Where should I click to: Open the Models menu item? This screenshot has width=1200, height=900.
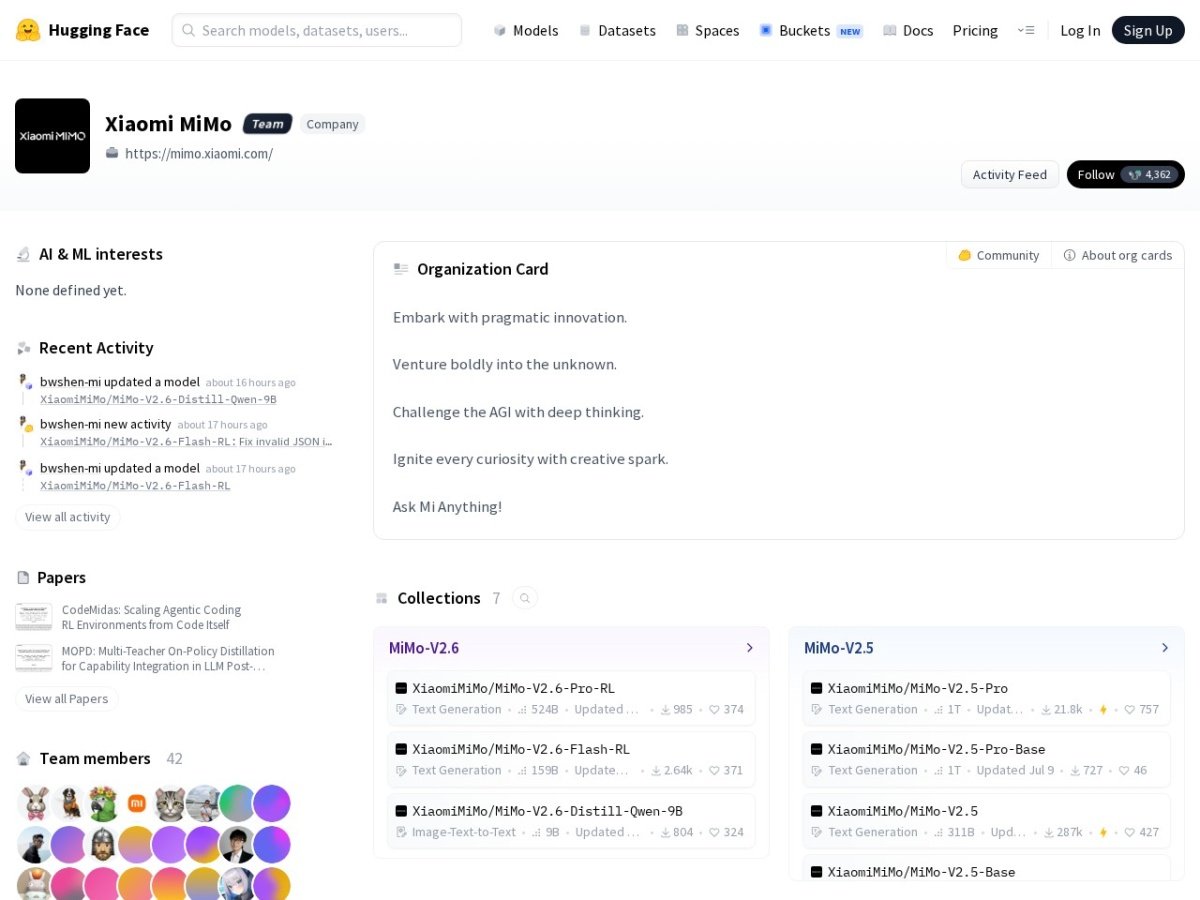tap(526, 30)
